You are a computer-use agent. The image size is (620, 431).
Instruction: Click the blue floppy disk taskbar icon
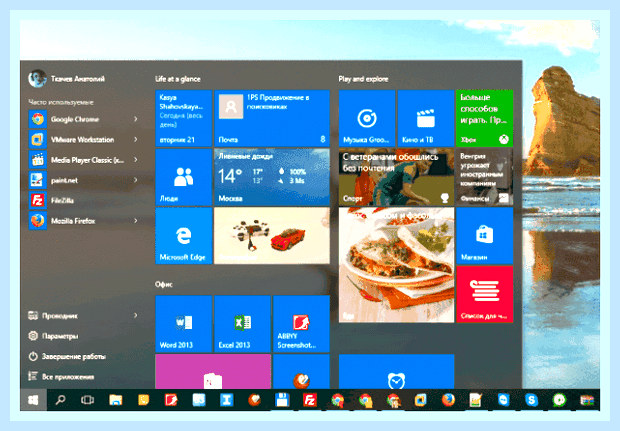click(x=282, y=400)
